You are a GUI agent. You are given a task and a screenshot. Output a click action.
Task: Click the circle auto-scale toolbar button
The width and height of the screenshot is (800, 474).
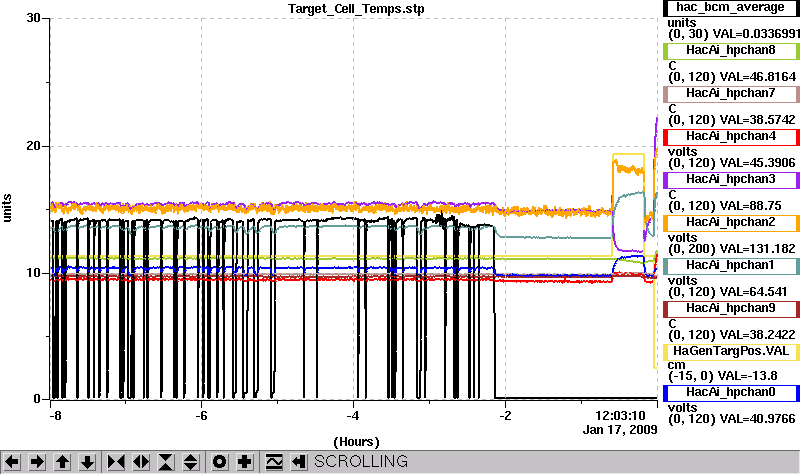[219, 462]
